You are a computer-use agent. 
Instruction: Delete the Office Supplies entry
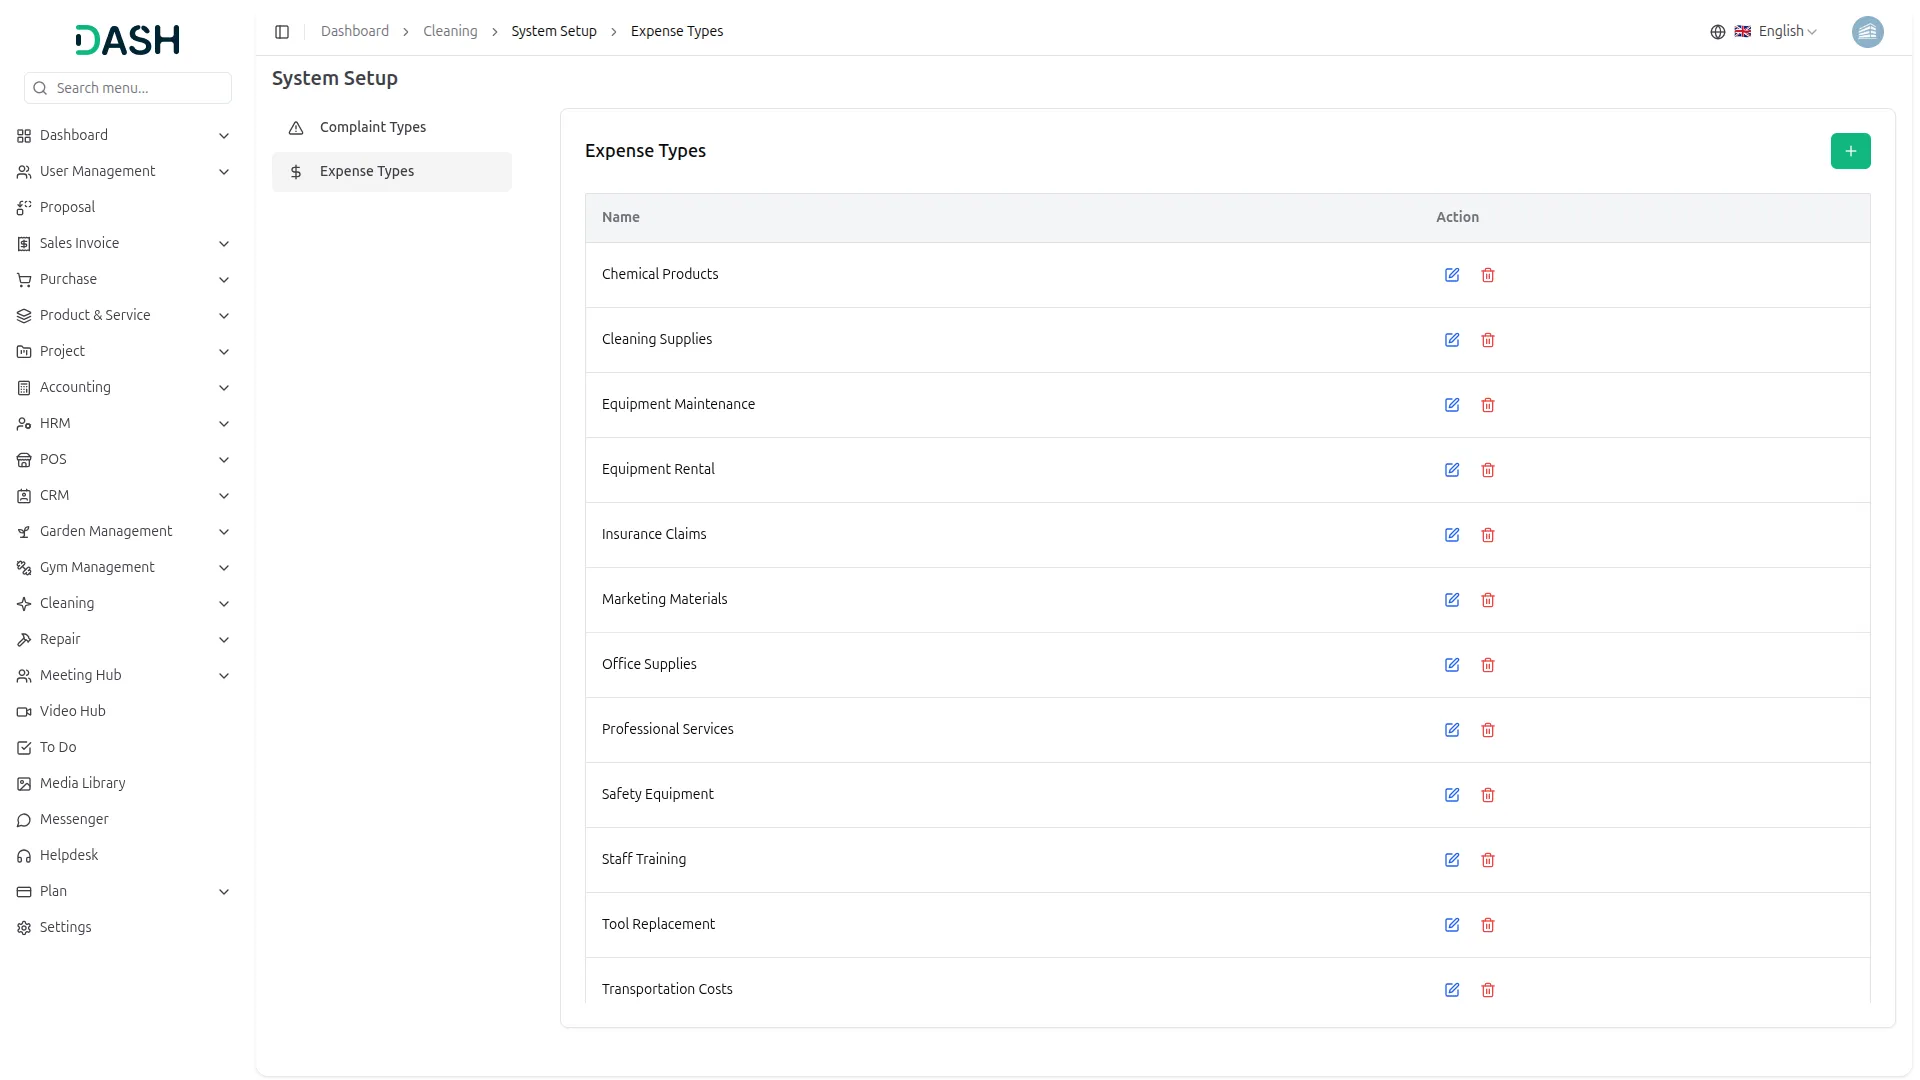tap(1488, 665)
